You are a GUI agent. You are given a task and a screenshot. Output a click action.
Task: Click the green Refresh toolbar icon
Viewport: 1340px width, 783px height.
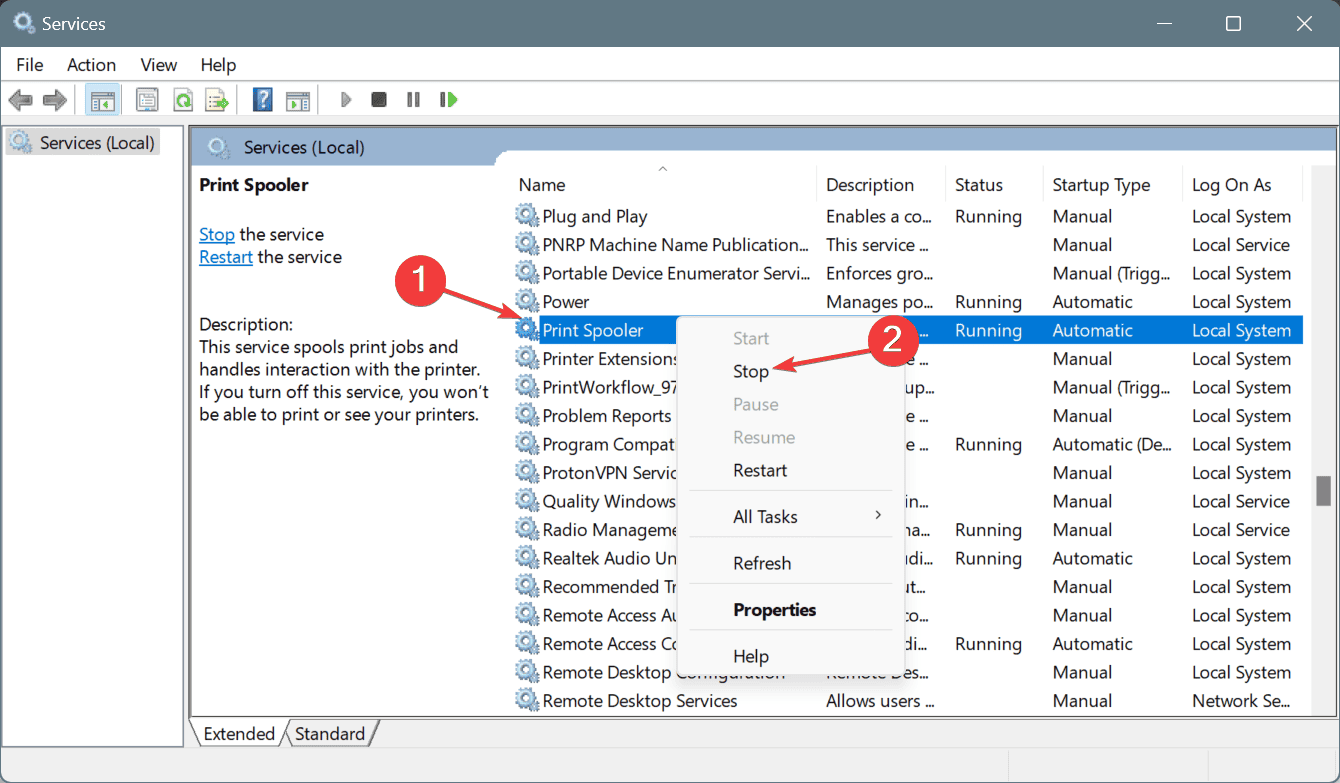coord(182,100)
